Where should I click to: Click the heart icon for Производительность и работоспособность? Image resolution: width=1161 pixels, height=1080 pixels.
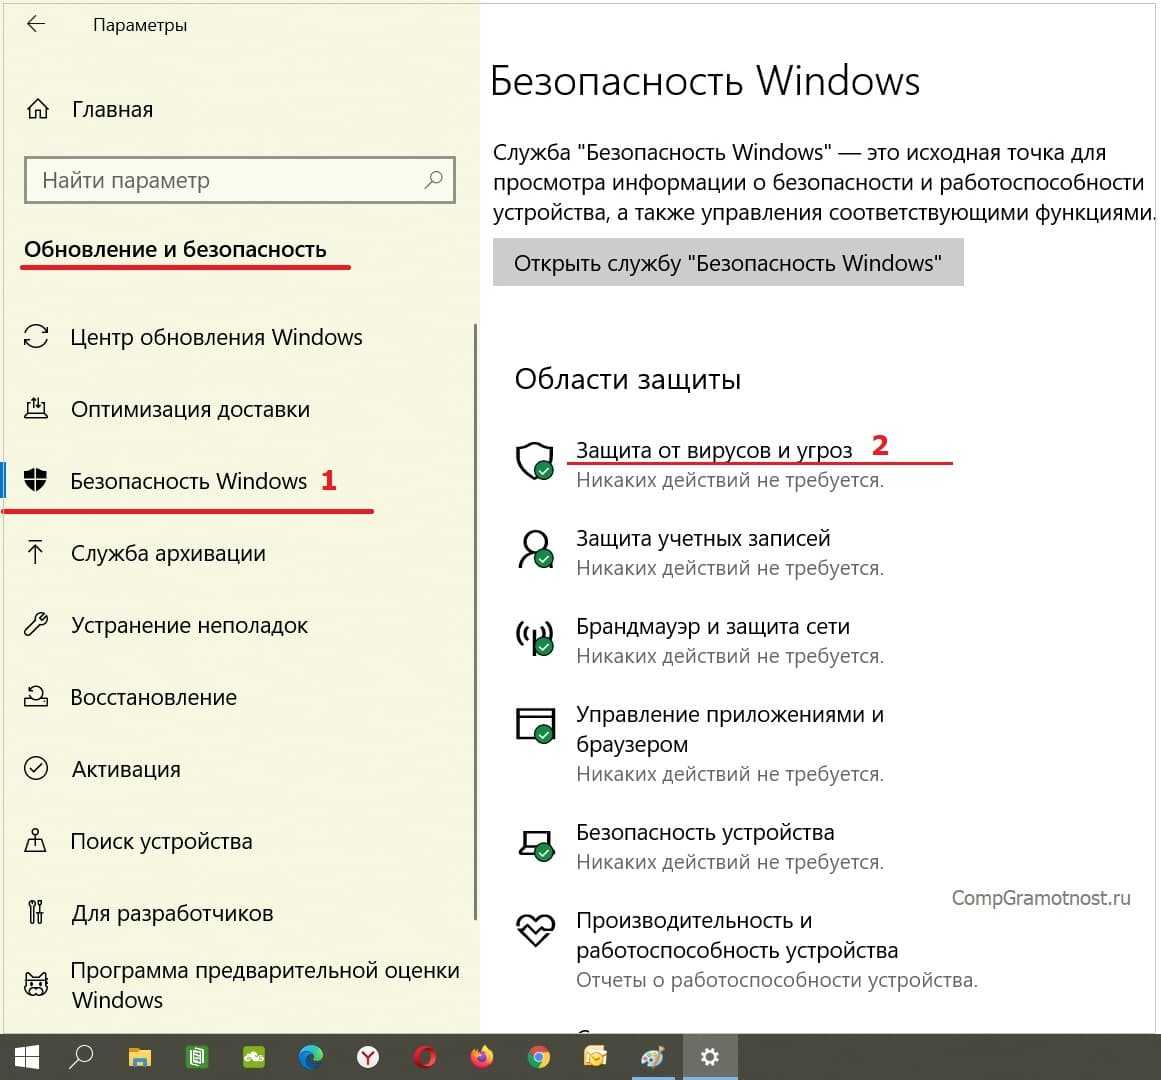pos(535,931)
